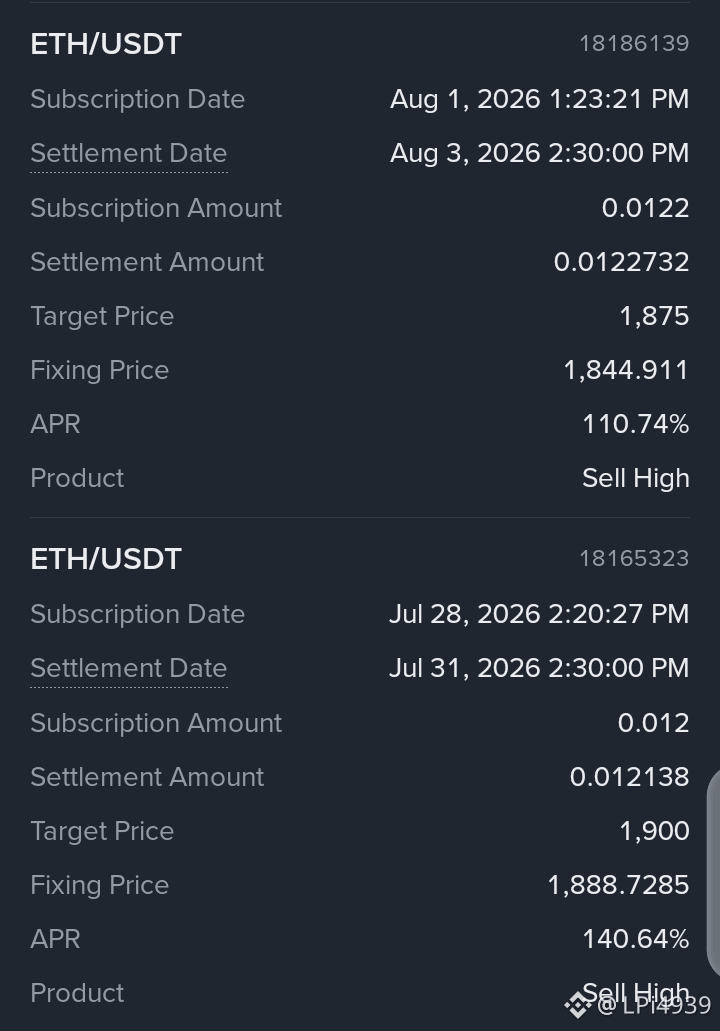This screenshot has width=720, height=1031.
Task: Select order ID 18186139
Action: pos(634,43)
